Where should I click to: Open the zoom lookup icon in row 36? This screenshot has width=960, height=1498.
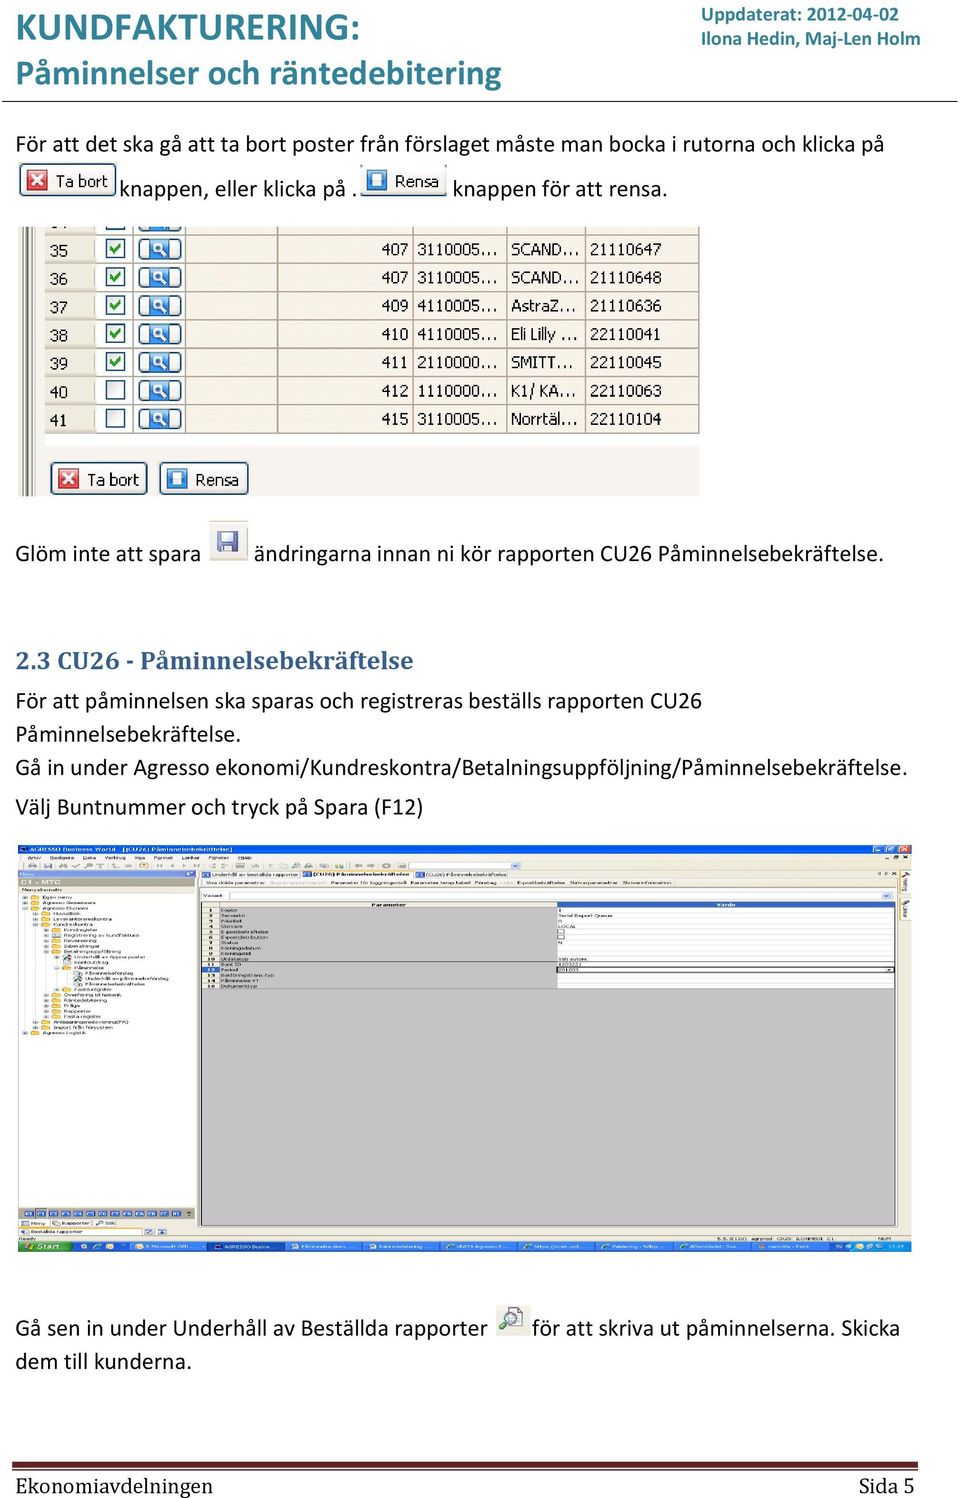(159, 277)
